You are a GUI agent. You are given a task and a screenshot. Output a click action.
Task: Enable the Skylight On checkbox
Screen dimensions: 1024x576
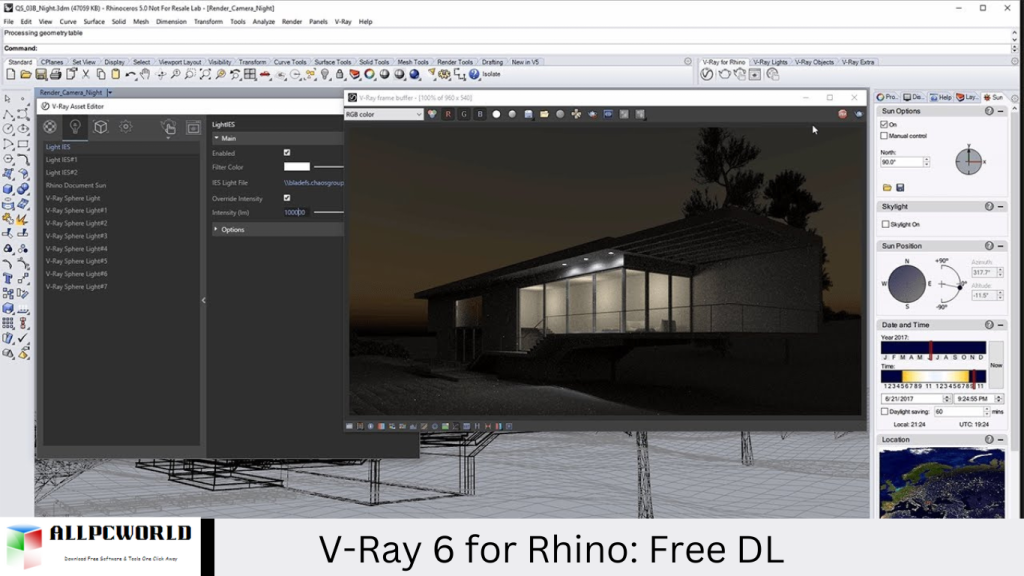886,224
